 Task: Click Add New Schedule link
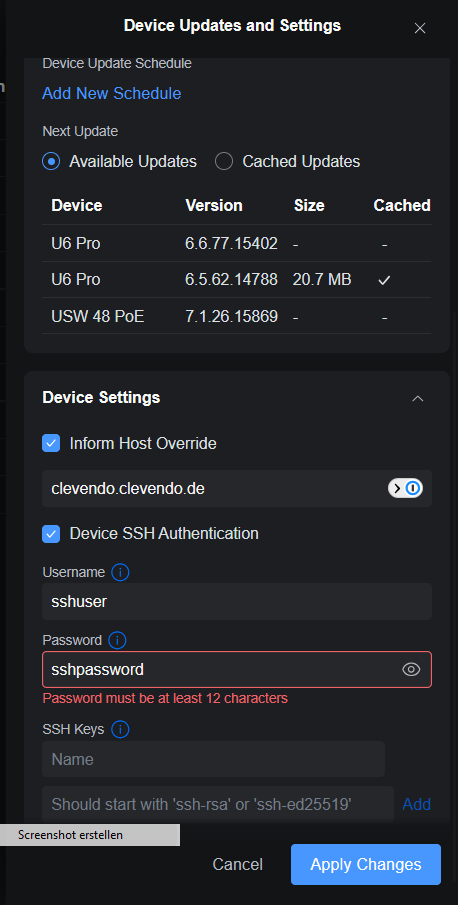pos(111,94)
